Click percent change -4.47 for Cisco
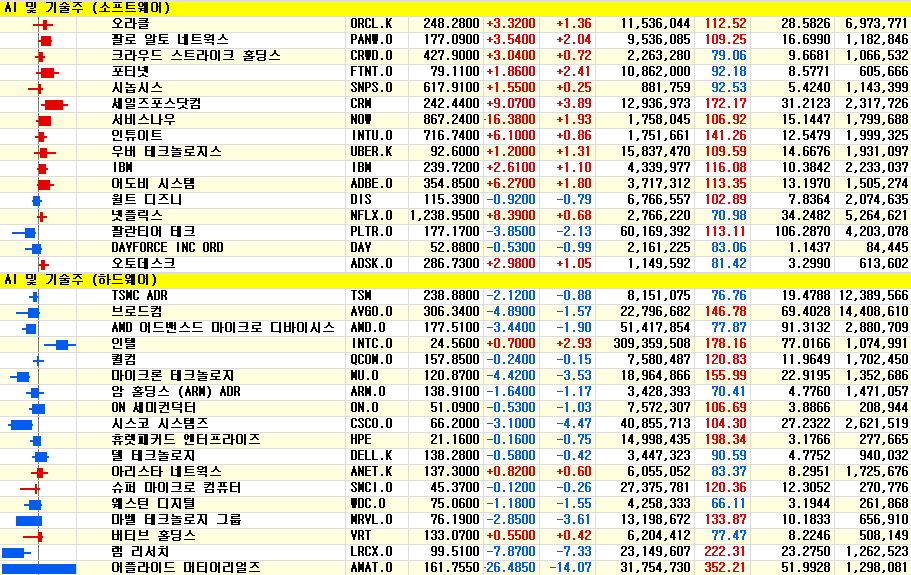This screenshot has height=575, width=911. 573,423
